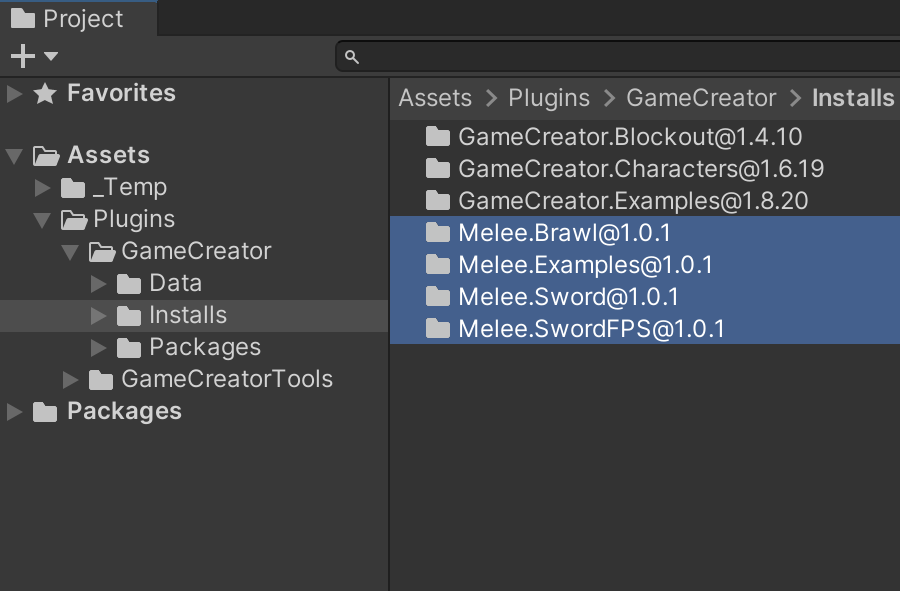Click folder icon of GameCreator.Characters@1.6.19
900x591 pixels.
coord(438,169)
